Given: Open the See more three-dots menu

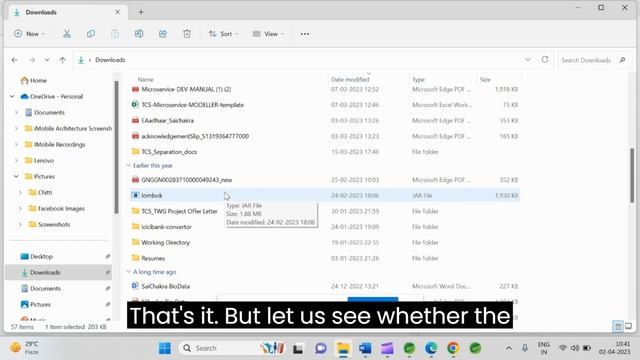Looking at the screenshot, I should pyautogui.click(x=305, y=34).
